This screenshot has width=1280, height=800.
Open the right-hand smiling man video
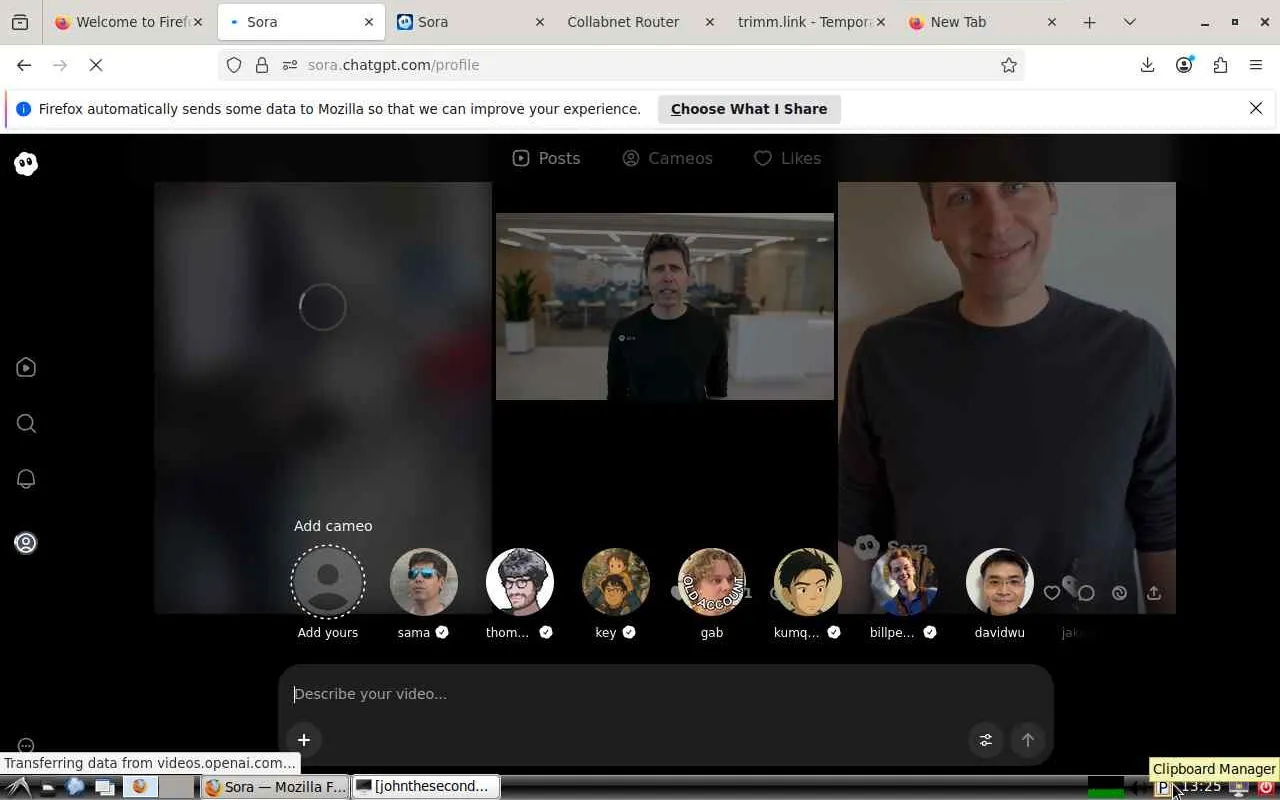pyautogui.click(x=1007, y=397)
